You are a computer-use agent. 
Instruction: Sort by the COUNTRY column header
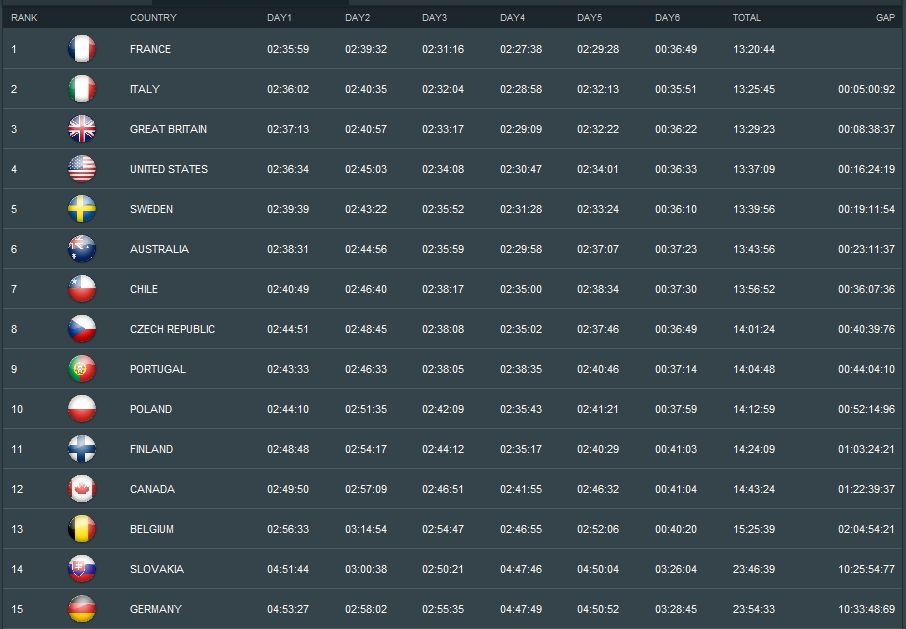[153, 18]
